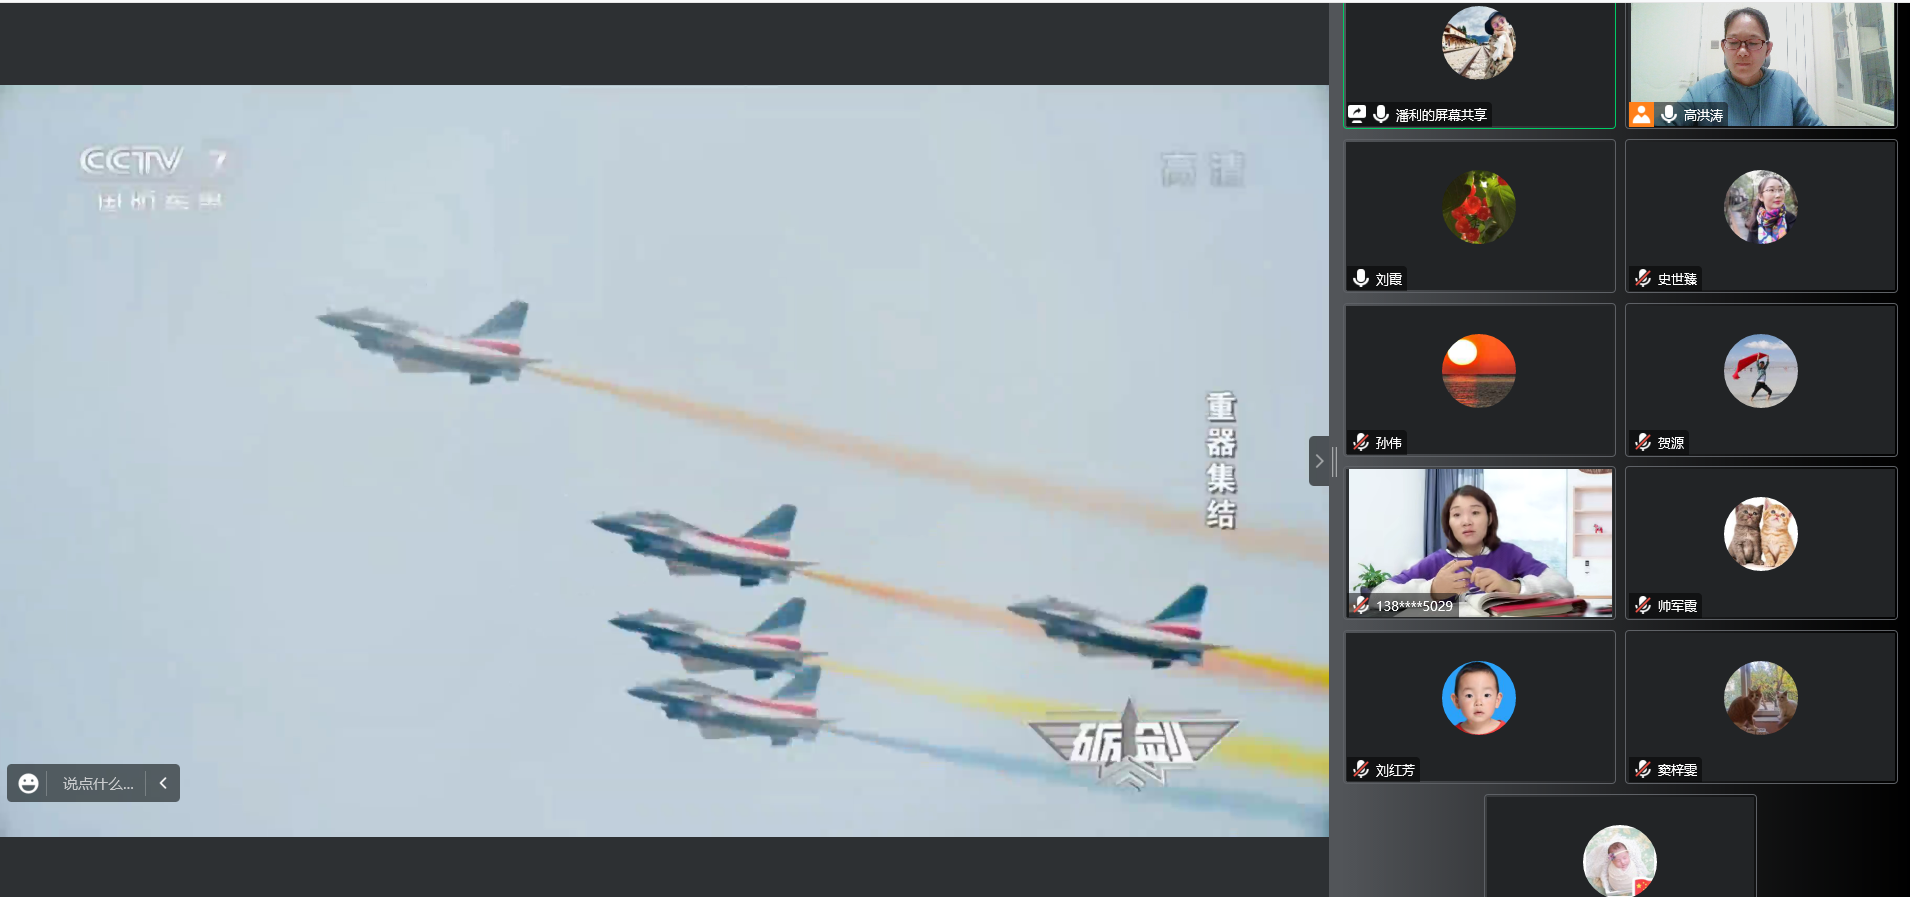Click the muted mic icon beside 帅军霞
This screenshot has width=1910, height=899.
click(1642, 605)
